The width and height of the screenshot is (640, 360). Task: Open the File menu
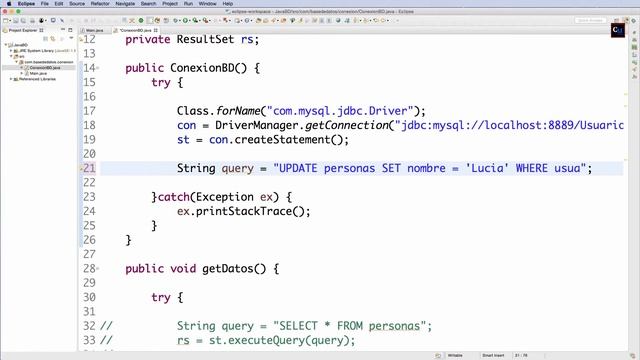pyautogui.click(x=44, y=4)
